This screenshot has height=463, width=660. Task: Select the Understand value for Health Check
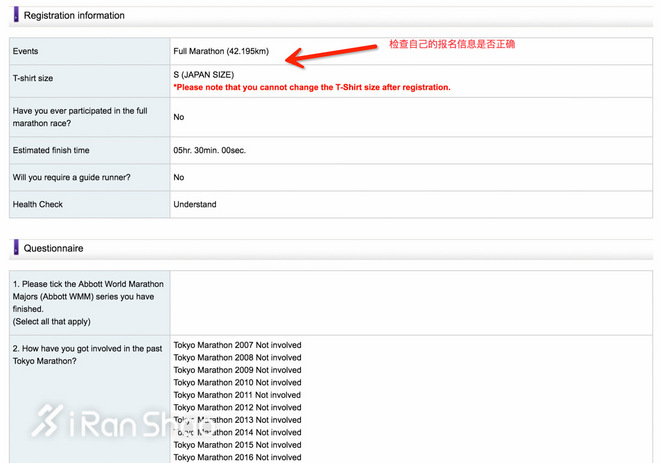[195, 204]
